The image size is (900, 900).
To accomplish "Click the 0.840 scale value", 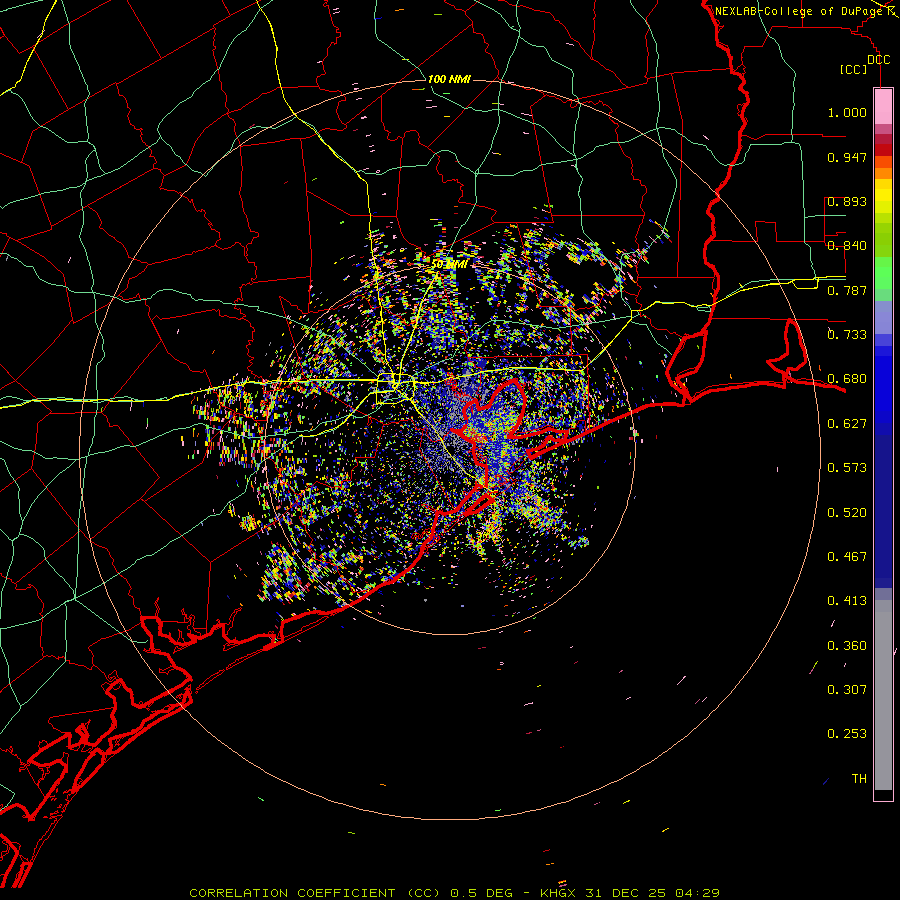I will coord(847,246).
